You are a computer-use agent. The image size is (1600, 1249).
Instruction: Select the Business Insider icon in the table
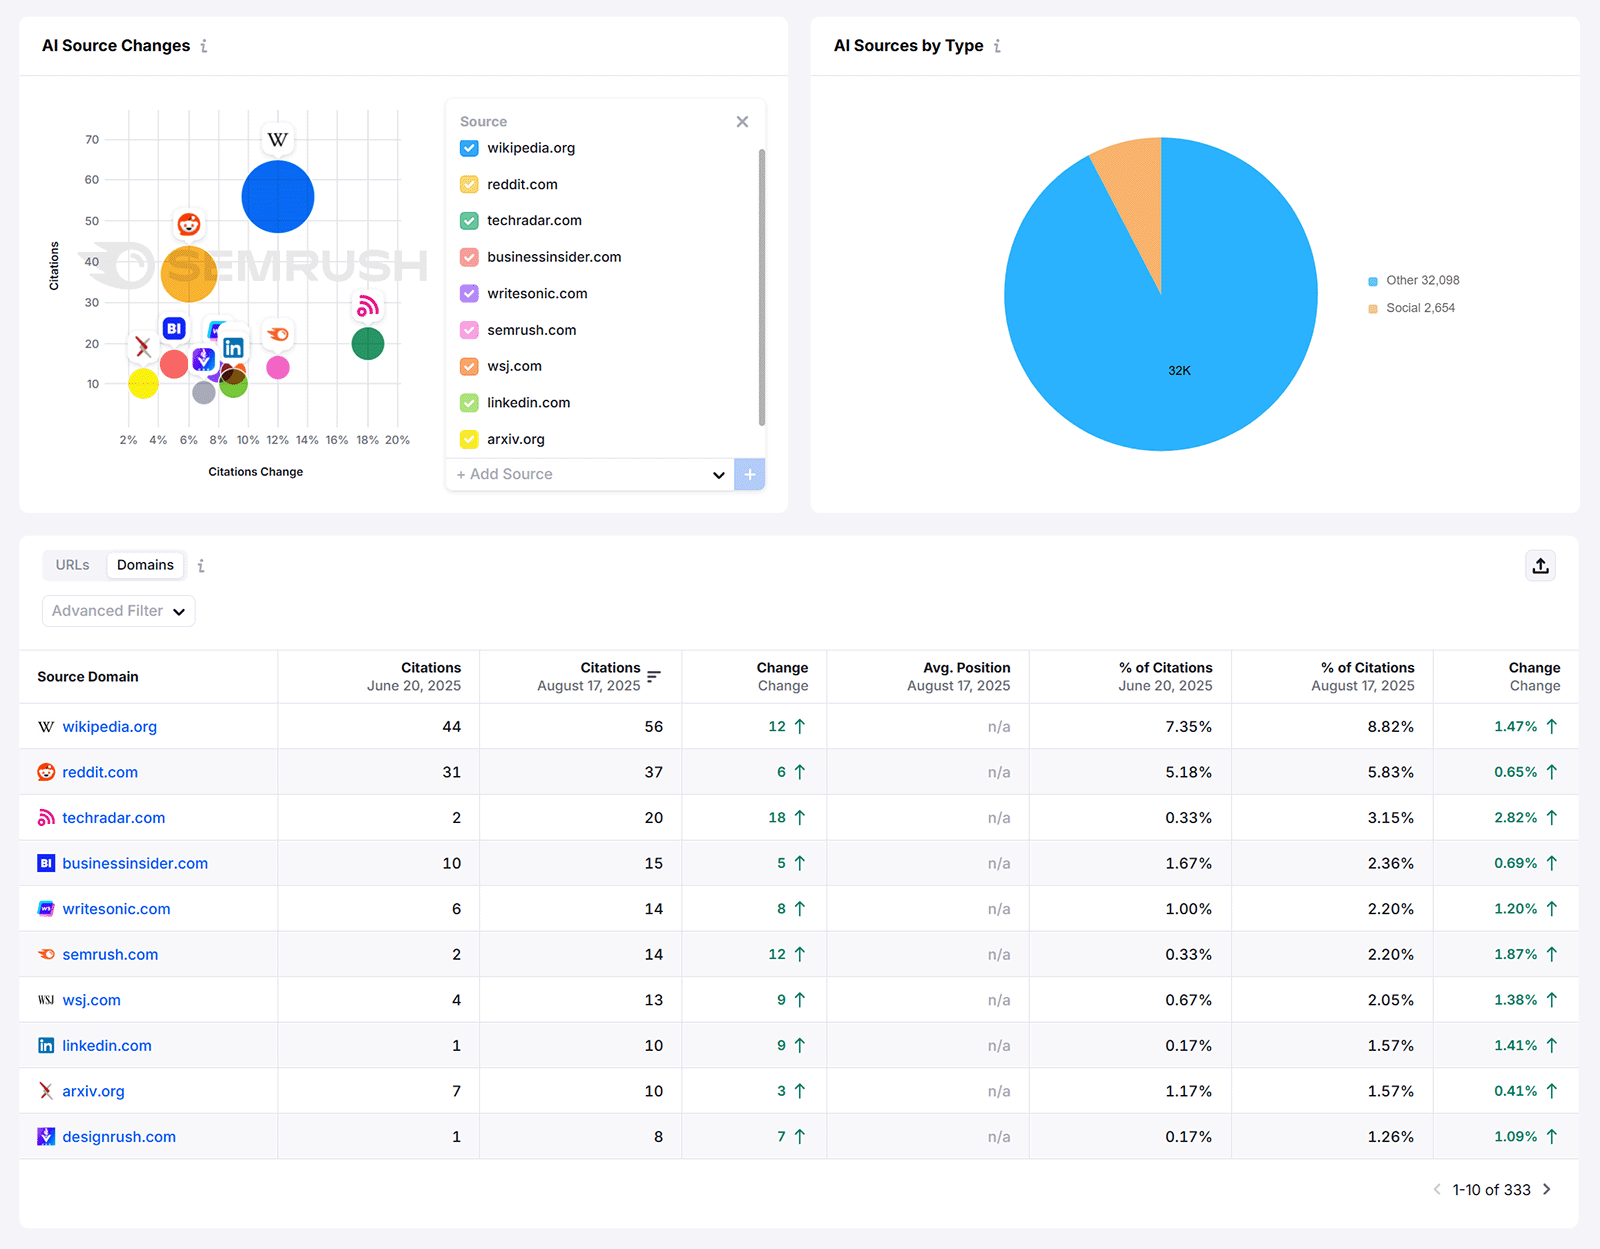[46, 863]
